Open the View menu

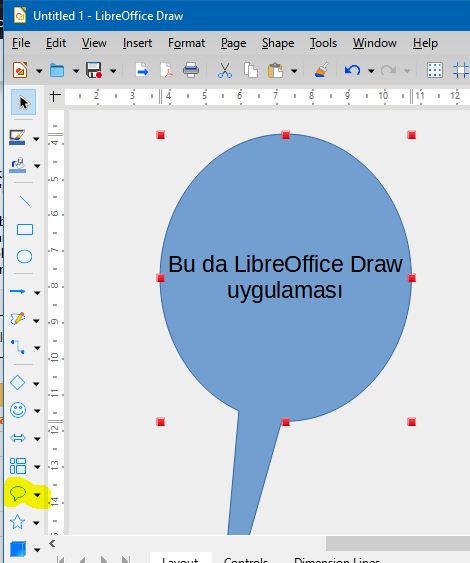pos(94,43)
